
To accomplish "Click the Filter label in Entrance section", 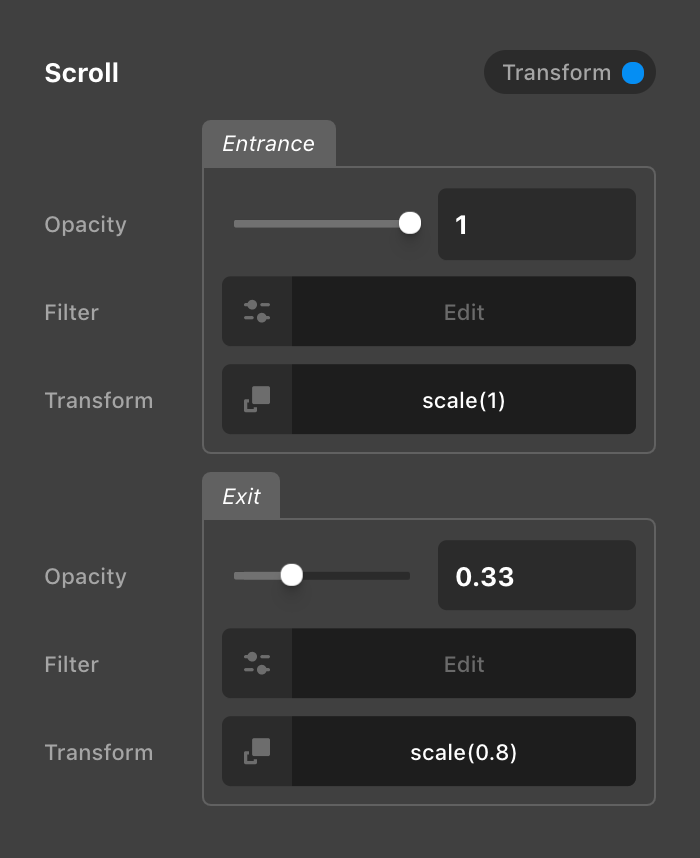I will coord(72,312).
